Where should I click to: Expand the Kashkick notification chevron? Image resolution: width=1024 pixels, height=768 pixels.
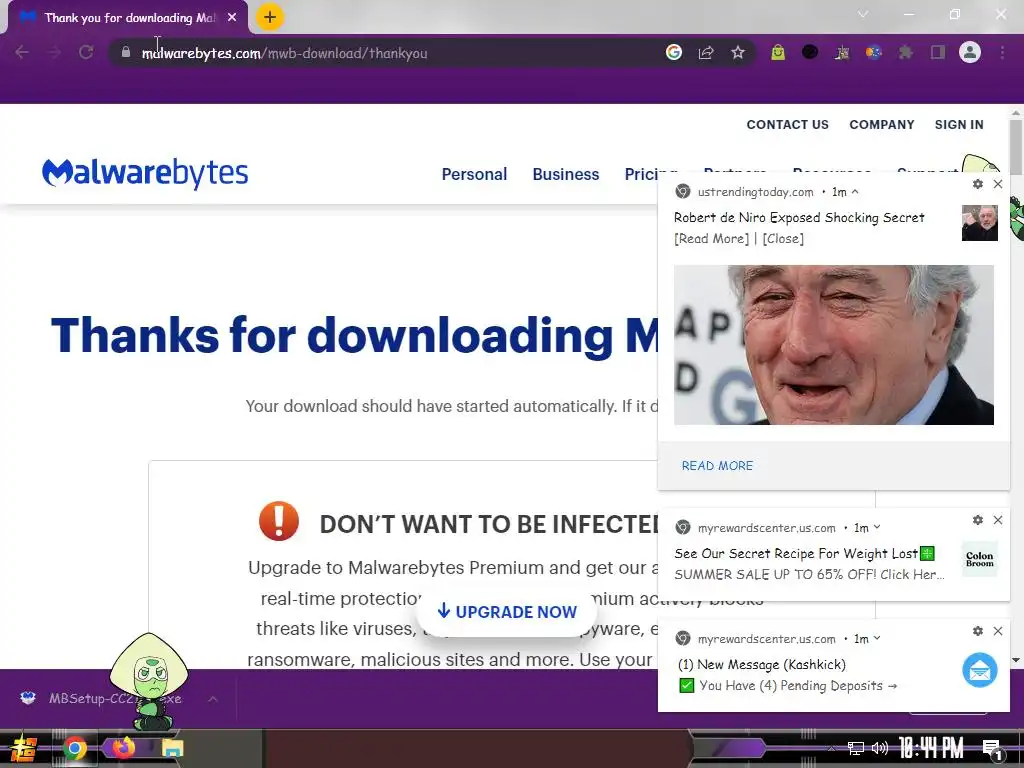pos(877,639)
